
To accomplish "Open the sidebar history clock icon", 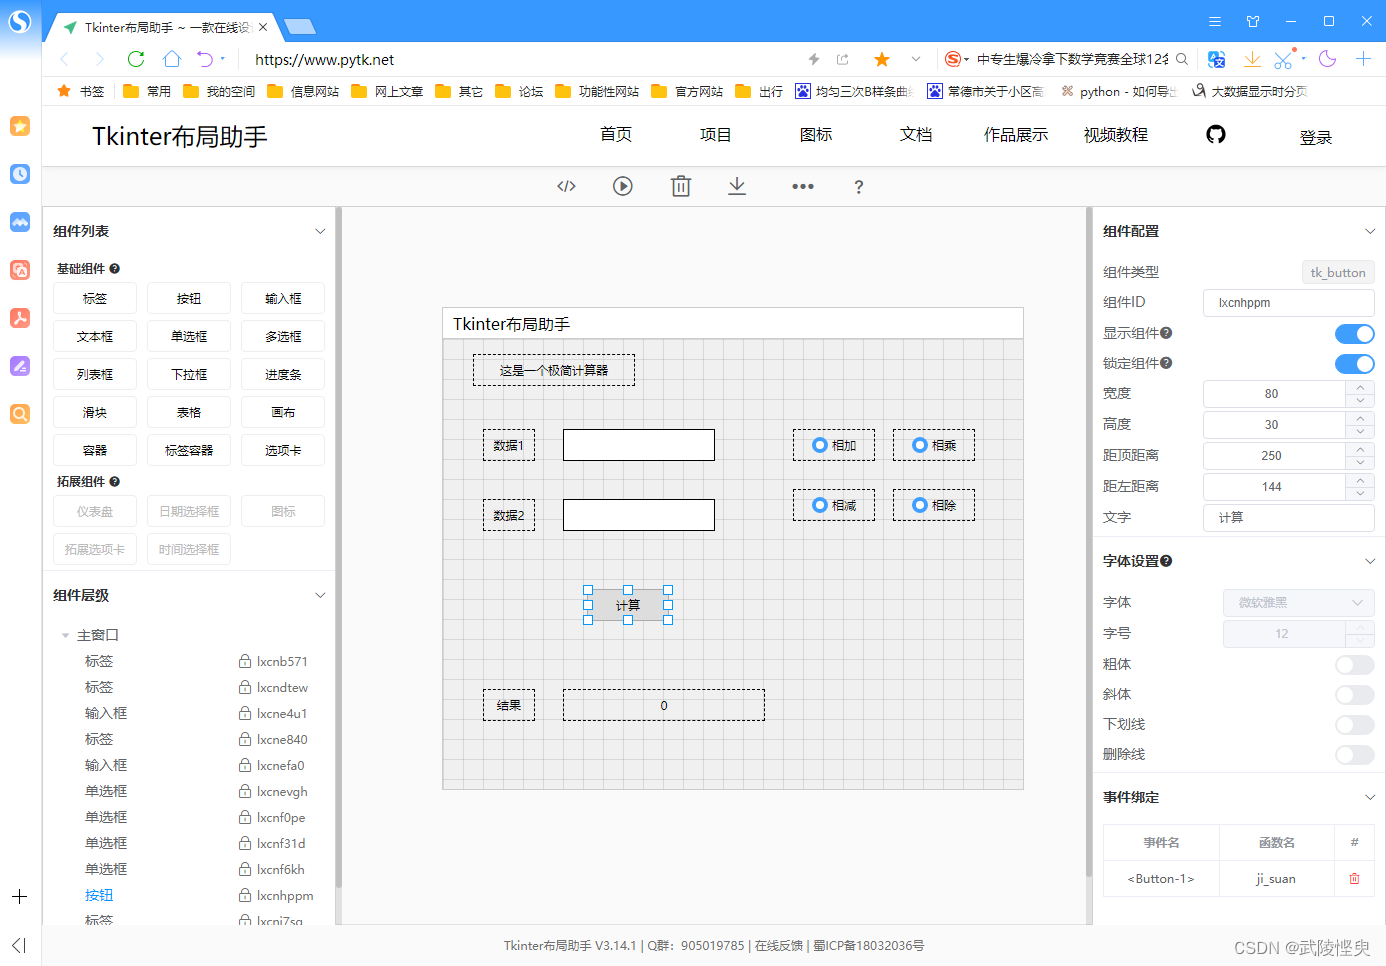I will point(20,174).
